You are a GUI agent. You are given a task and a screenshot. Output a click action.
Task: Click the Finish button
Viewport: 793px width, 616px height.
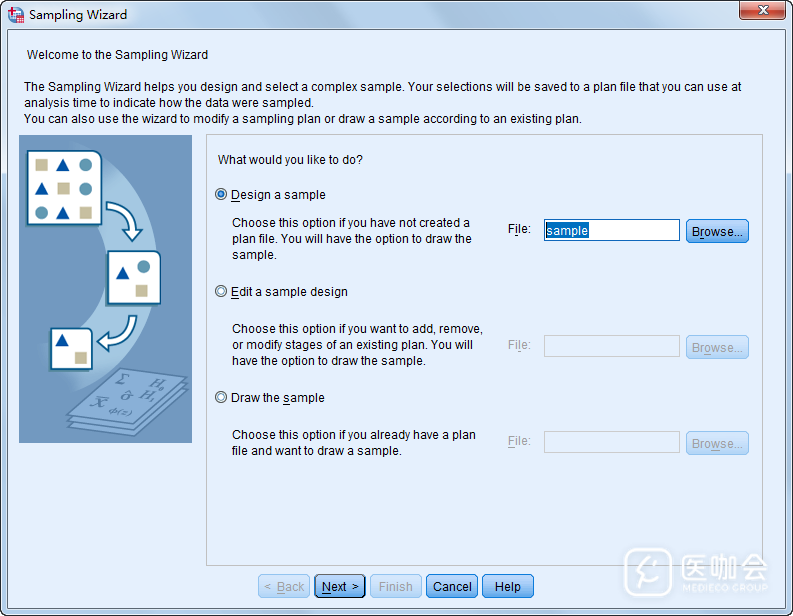395,587
